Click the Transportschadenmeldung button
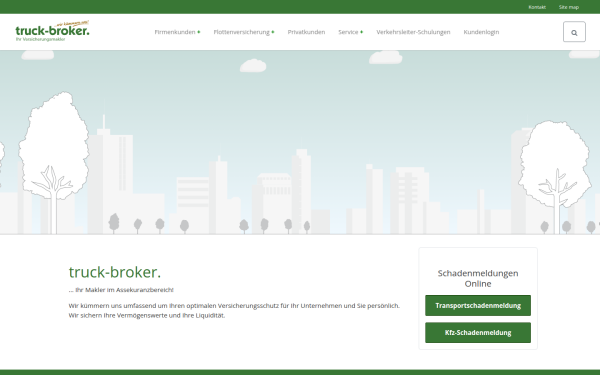600x375 pixels. pos(478,305)
